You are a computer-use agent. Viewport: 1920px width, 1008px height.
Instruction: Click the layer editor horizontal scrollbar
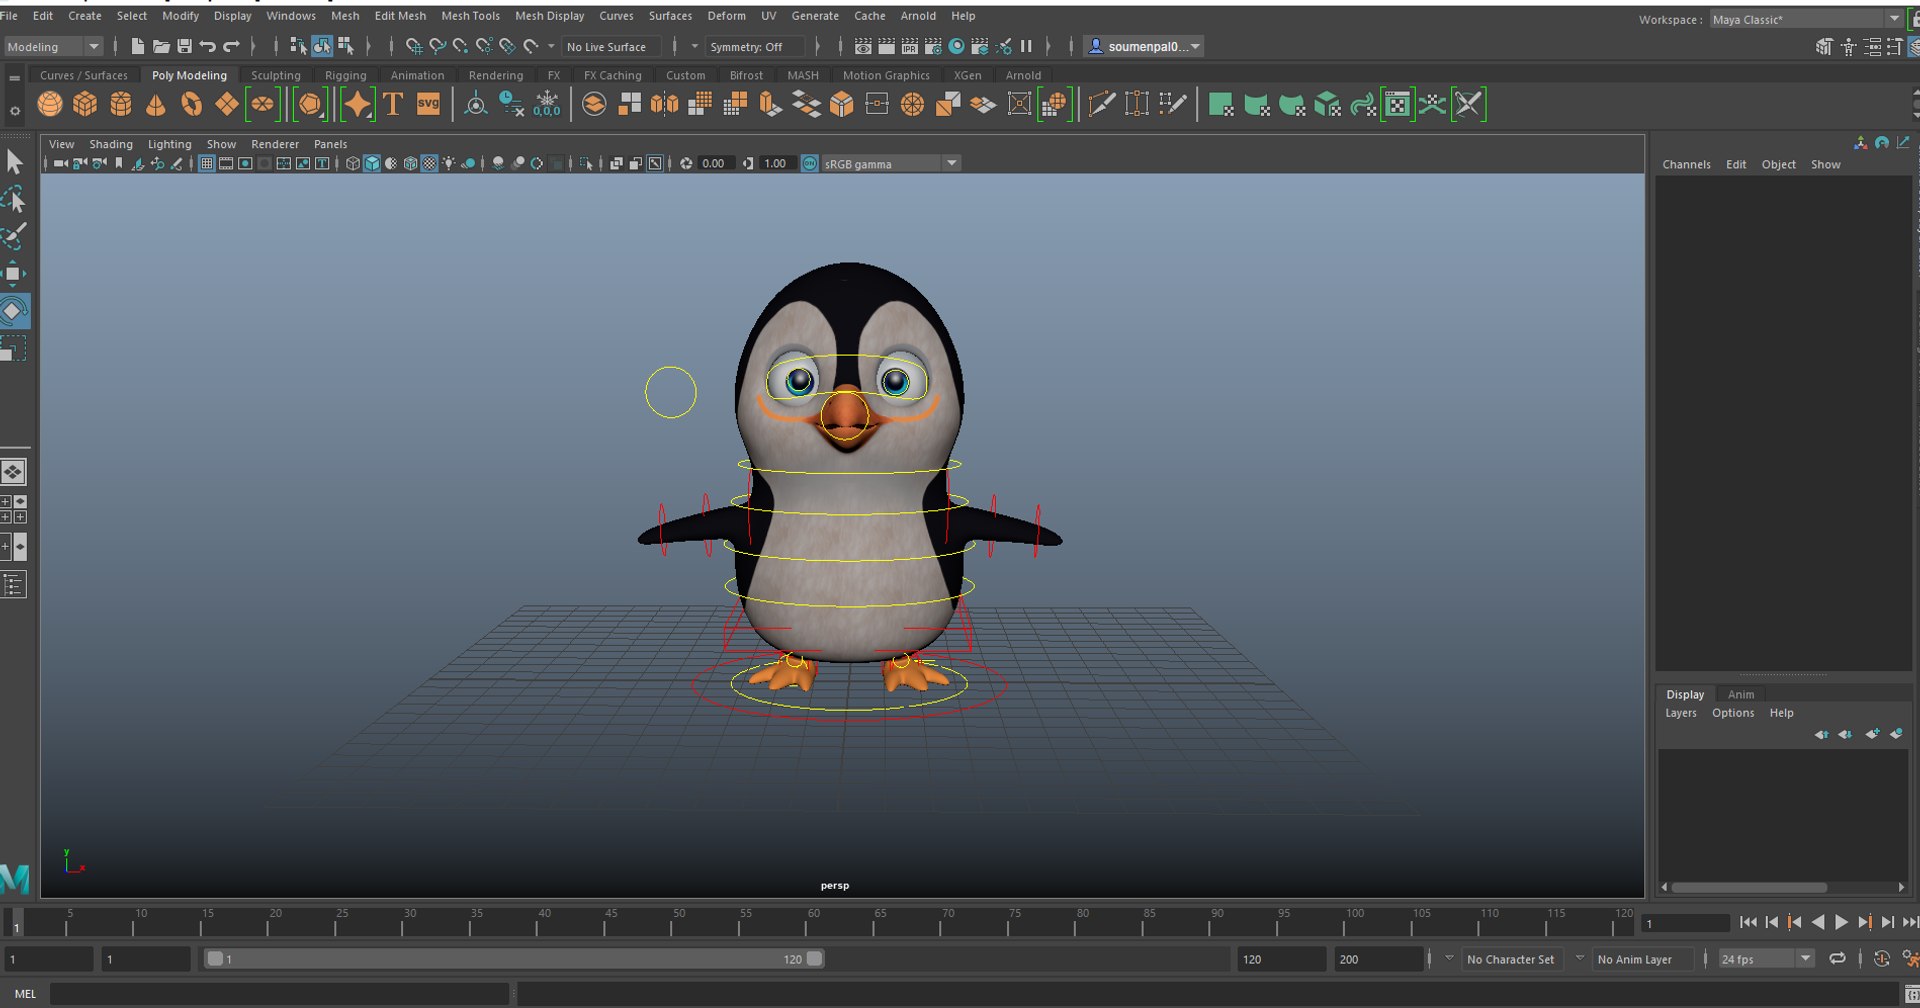1749,887
